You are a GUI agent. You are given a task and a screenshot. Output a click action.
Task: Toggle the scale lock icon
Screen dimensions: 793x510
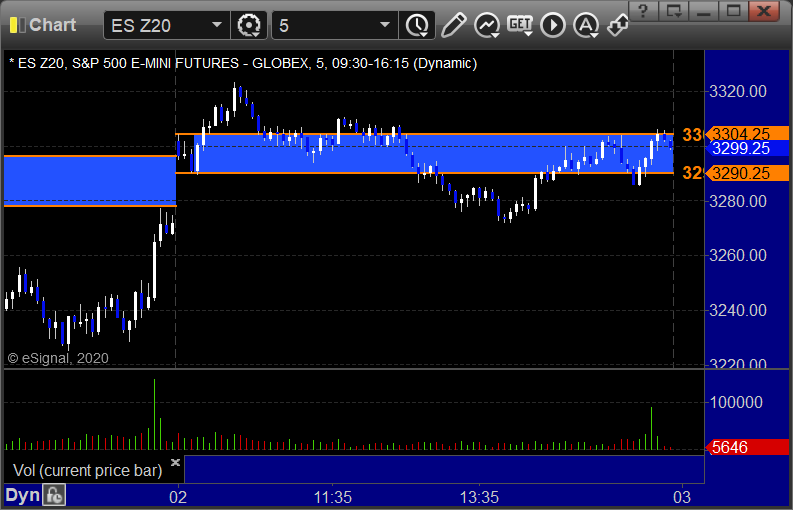click(x=54, y=495)
